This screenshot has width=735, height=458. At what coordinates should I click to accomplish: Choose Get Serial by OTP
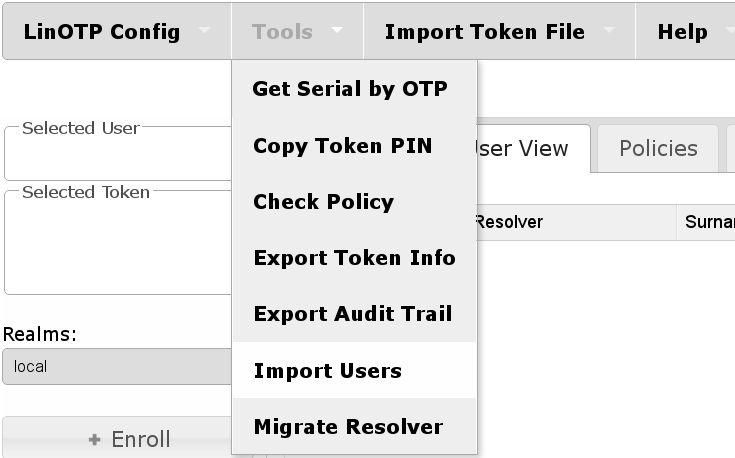pos(350,89)
